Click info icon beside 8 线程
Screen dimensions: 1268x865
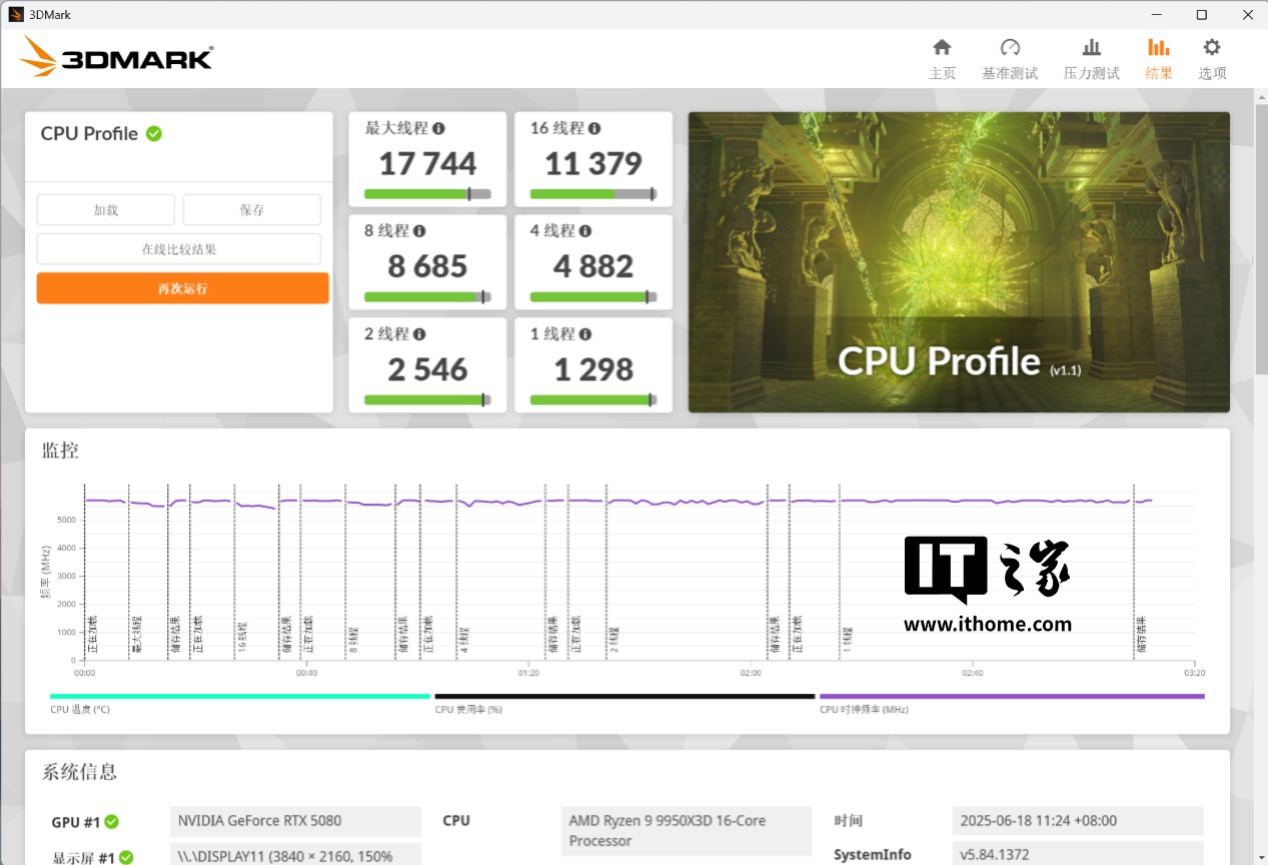tap(420, 231)
